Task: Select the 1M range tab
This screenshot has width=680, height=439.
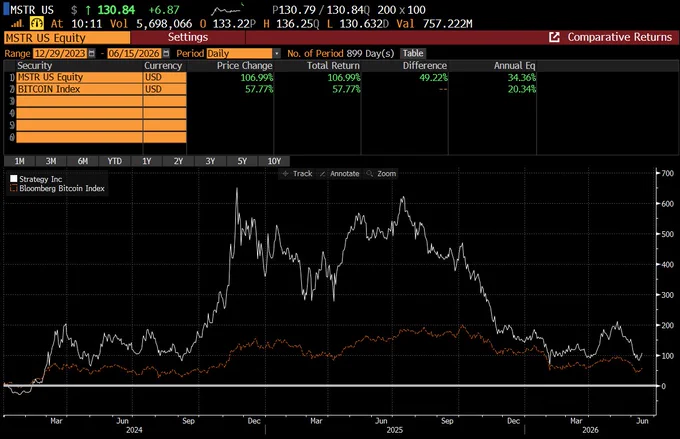Action: pos(20,161)
